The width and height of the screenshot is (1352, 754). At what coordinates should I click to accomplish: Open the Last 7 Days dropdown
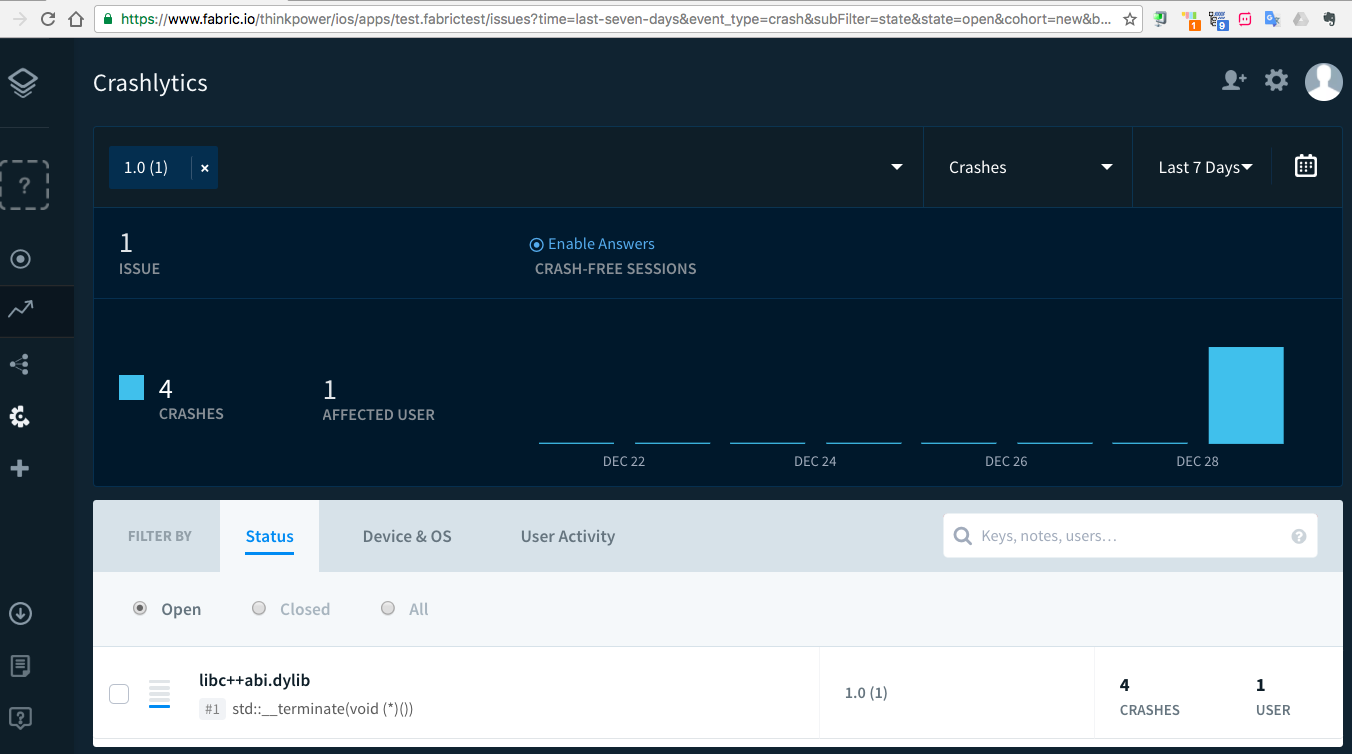1204,168
